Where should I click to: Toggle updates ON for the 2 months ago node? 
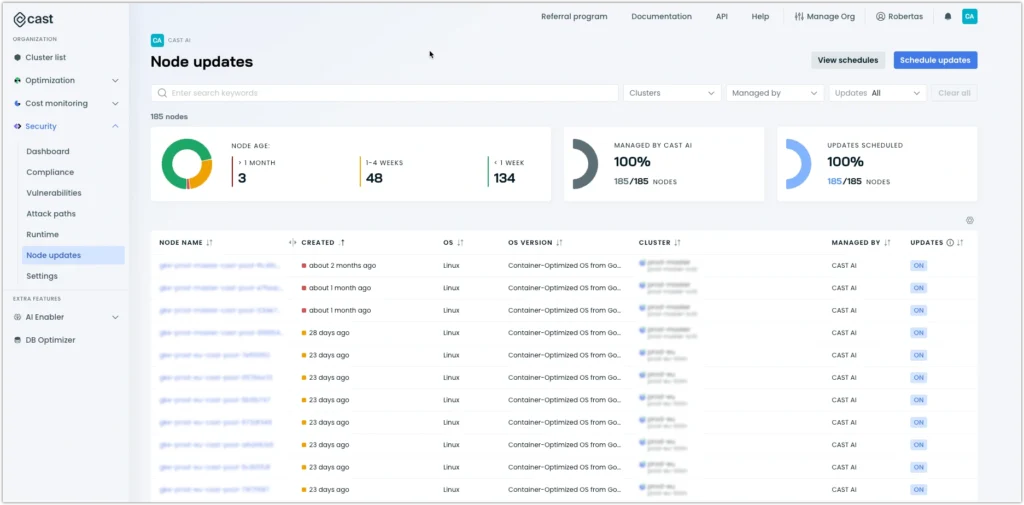(919, 266)
